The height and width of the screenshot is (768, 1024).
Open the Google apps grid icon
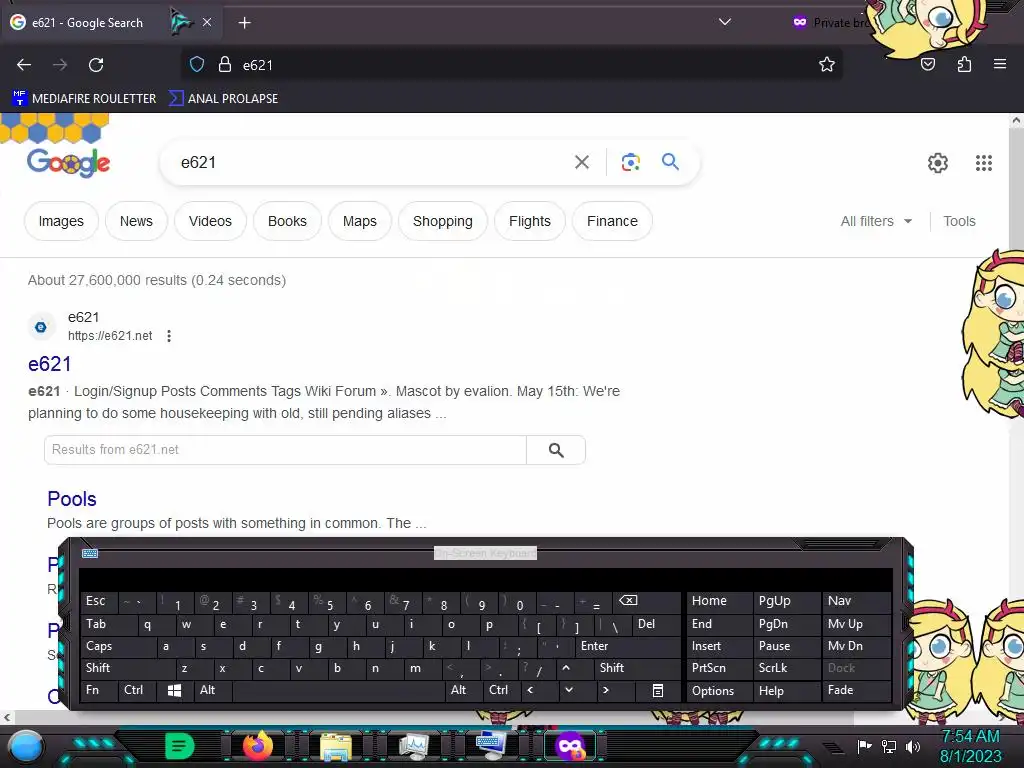(x=984, y=163)
